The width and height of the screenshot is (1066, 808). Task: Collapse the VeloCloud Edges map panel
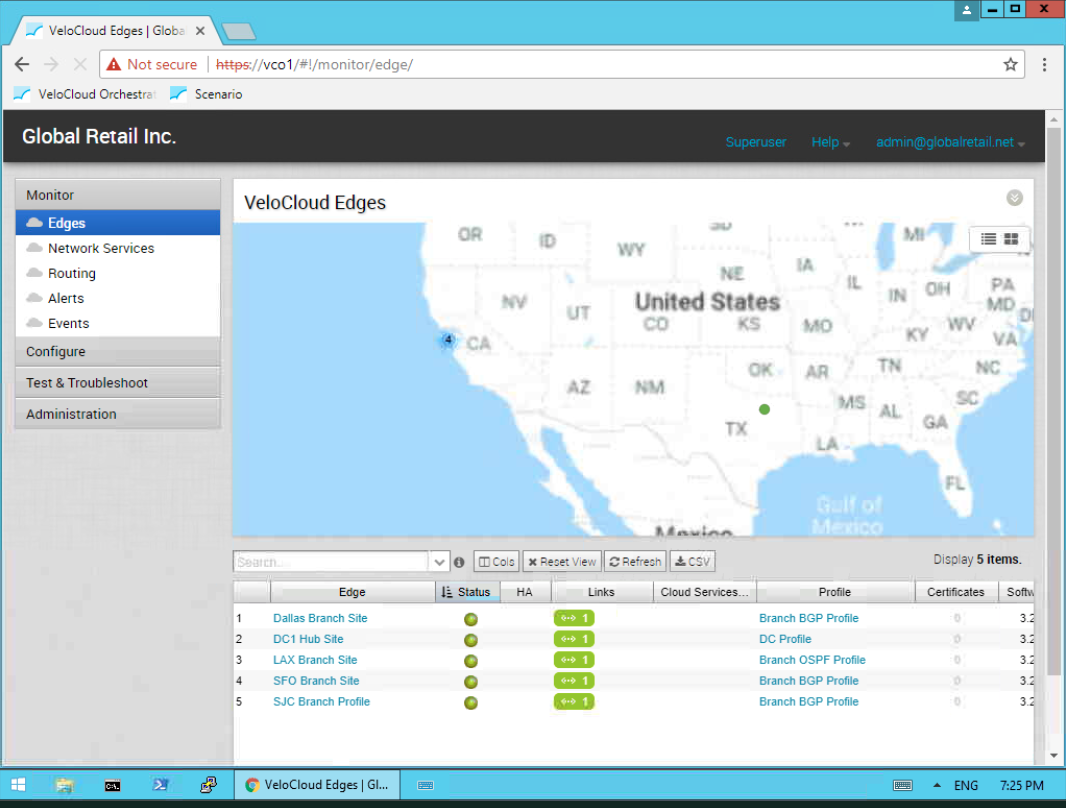click(1014, 198)
